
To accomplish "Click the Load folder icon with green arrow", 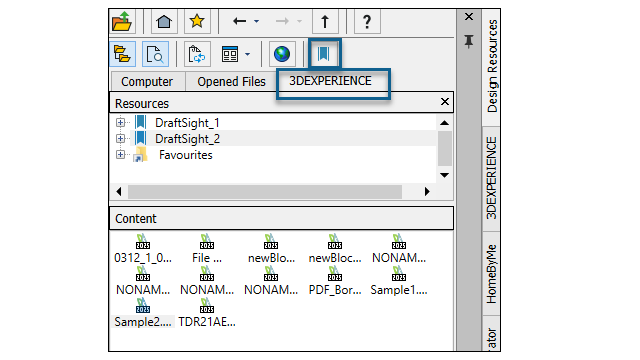I will click(x=122, y=21).
